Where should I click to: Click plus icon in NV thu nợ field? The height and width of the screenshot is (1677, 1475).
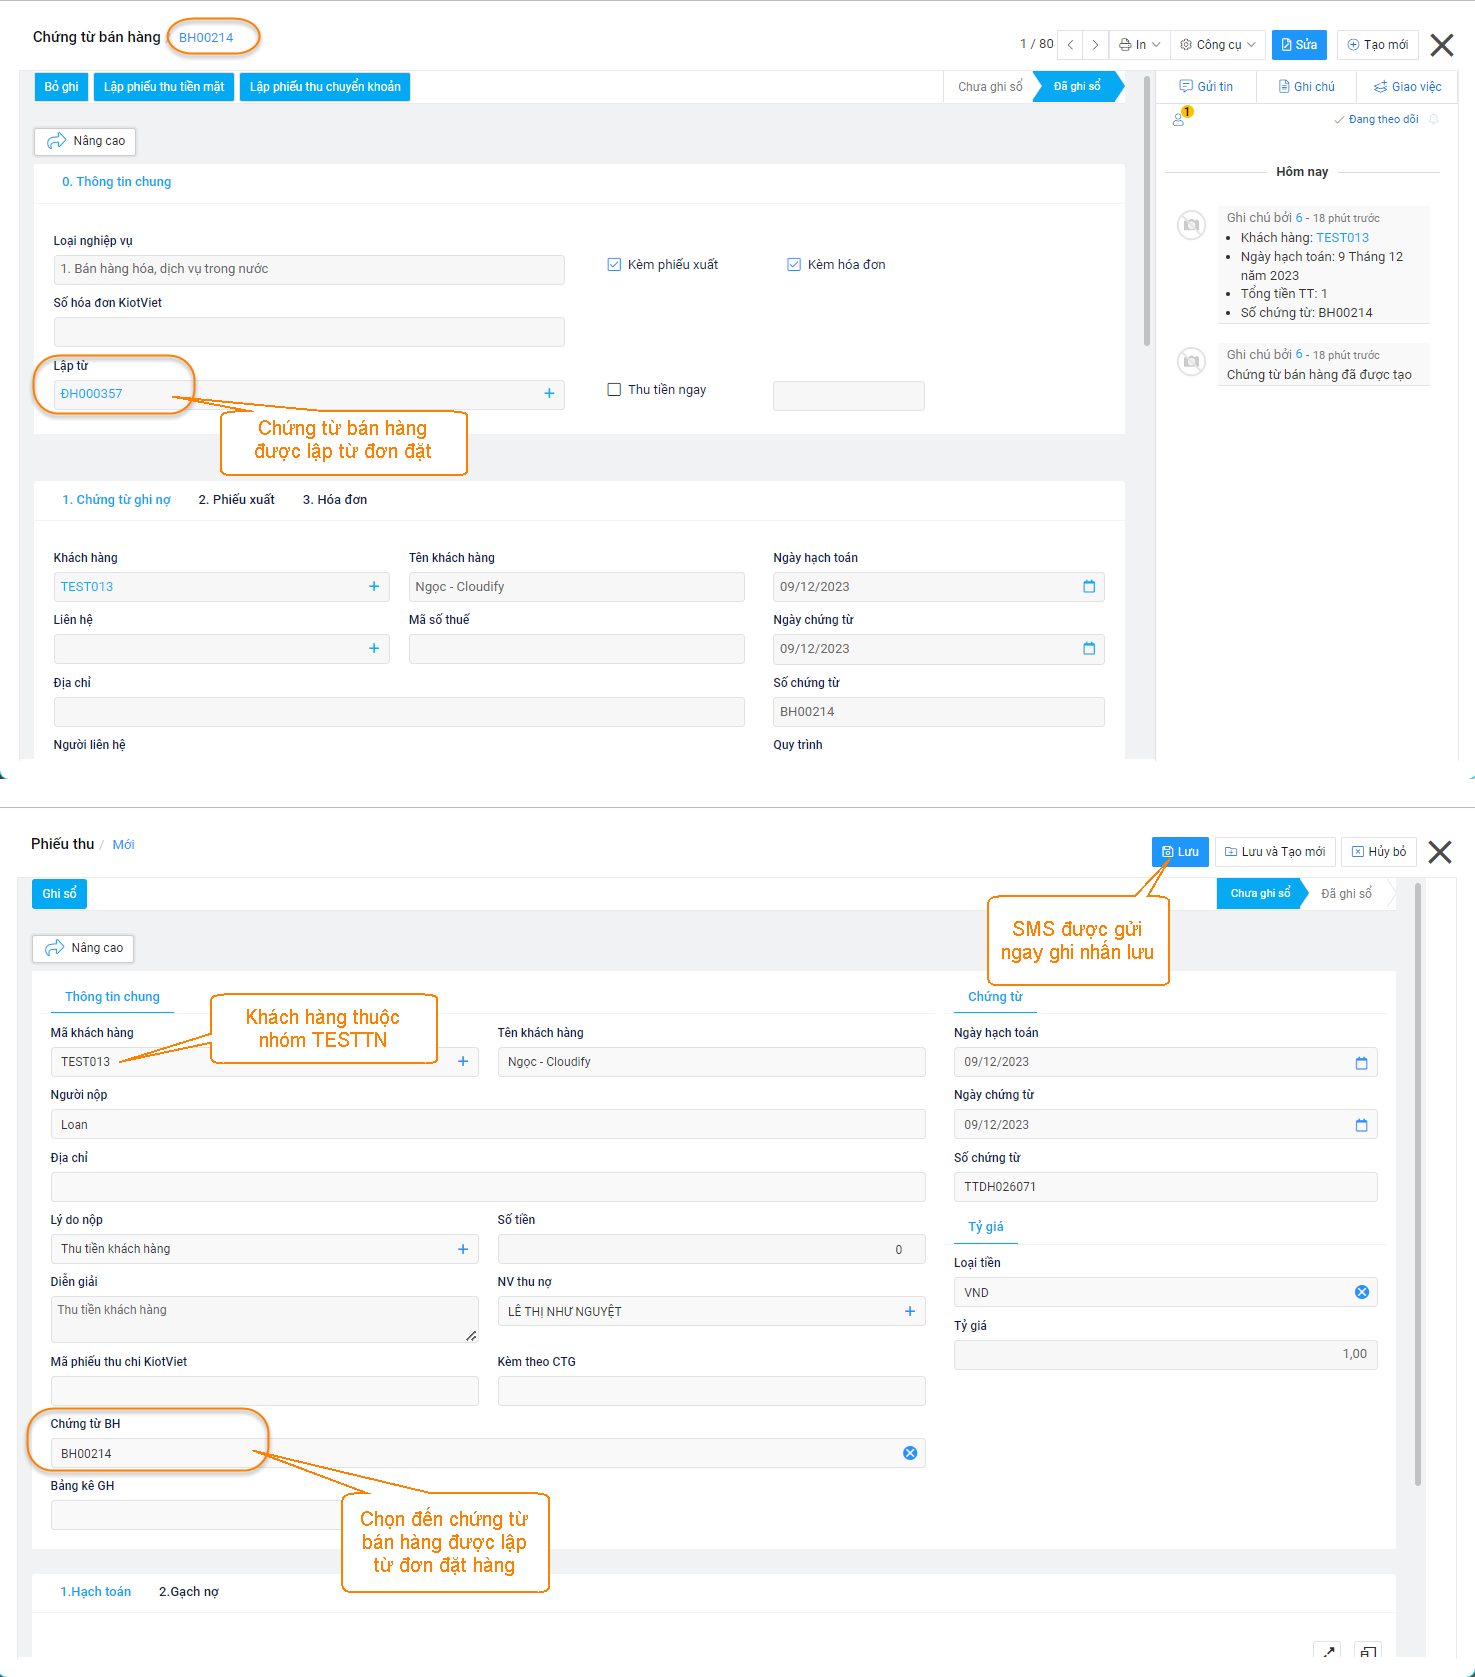[x=910, y=1312]
